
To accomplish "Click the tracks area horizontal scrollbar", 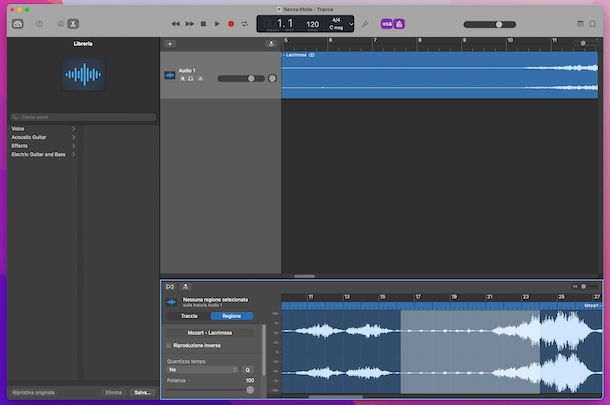I will (304, 276).
